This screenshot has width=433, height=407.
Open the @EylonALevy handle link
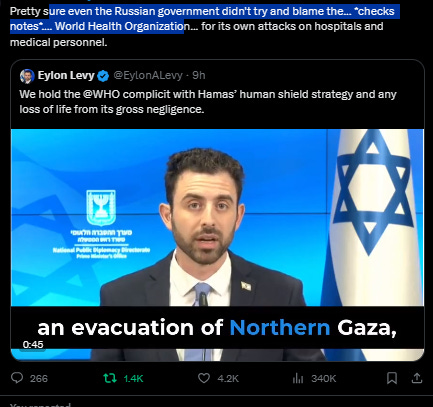148,75
